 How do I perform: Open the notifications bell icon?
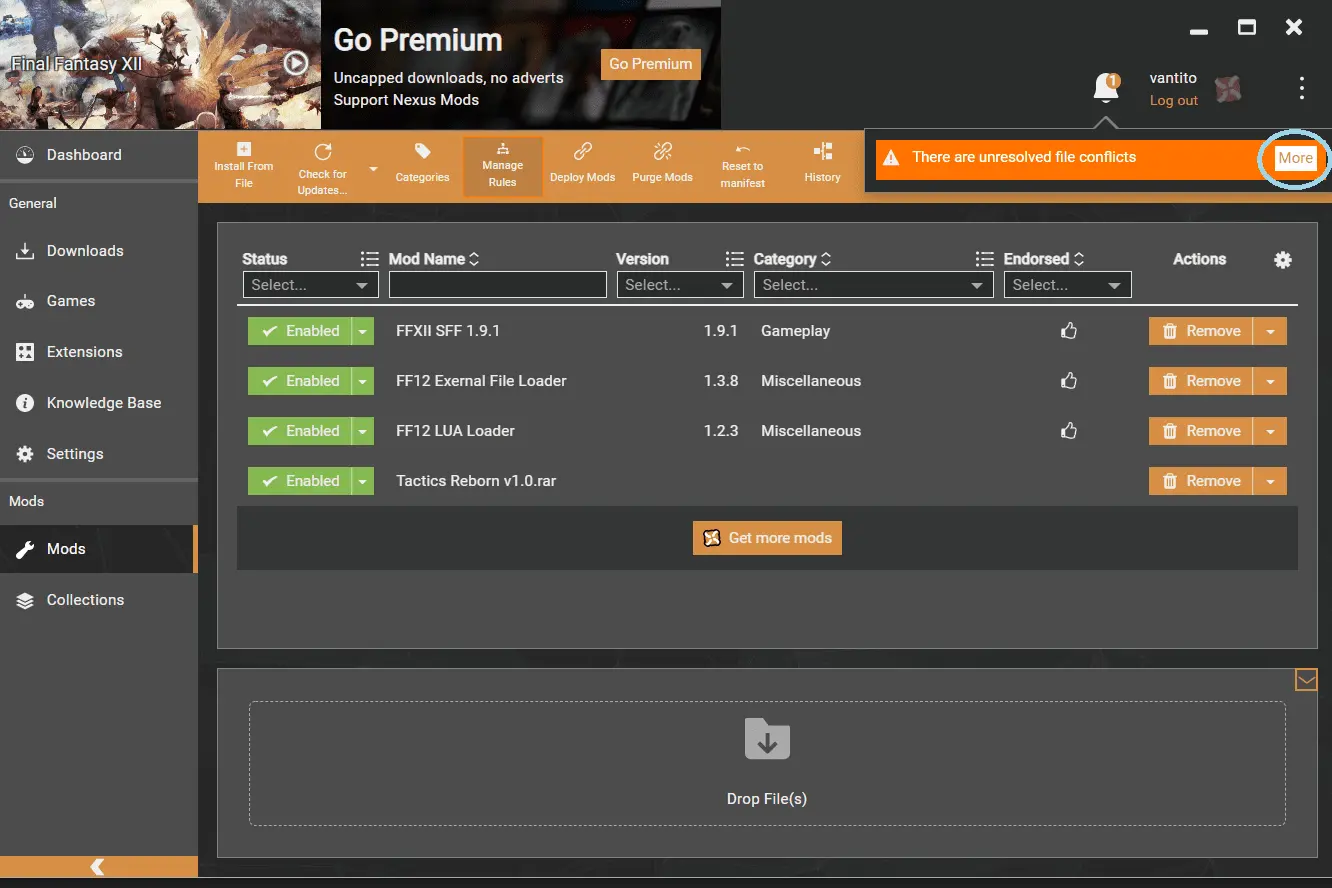point(1106,88)
